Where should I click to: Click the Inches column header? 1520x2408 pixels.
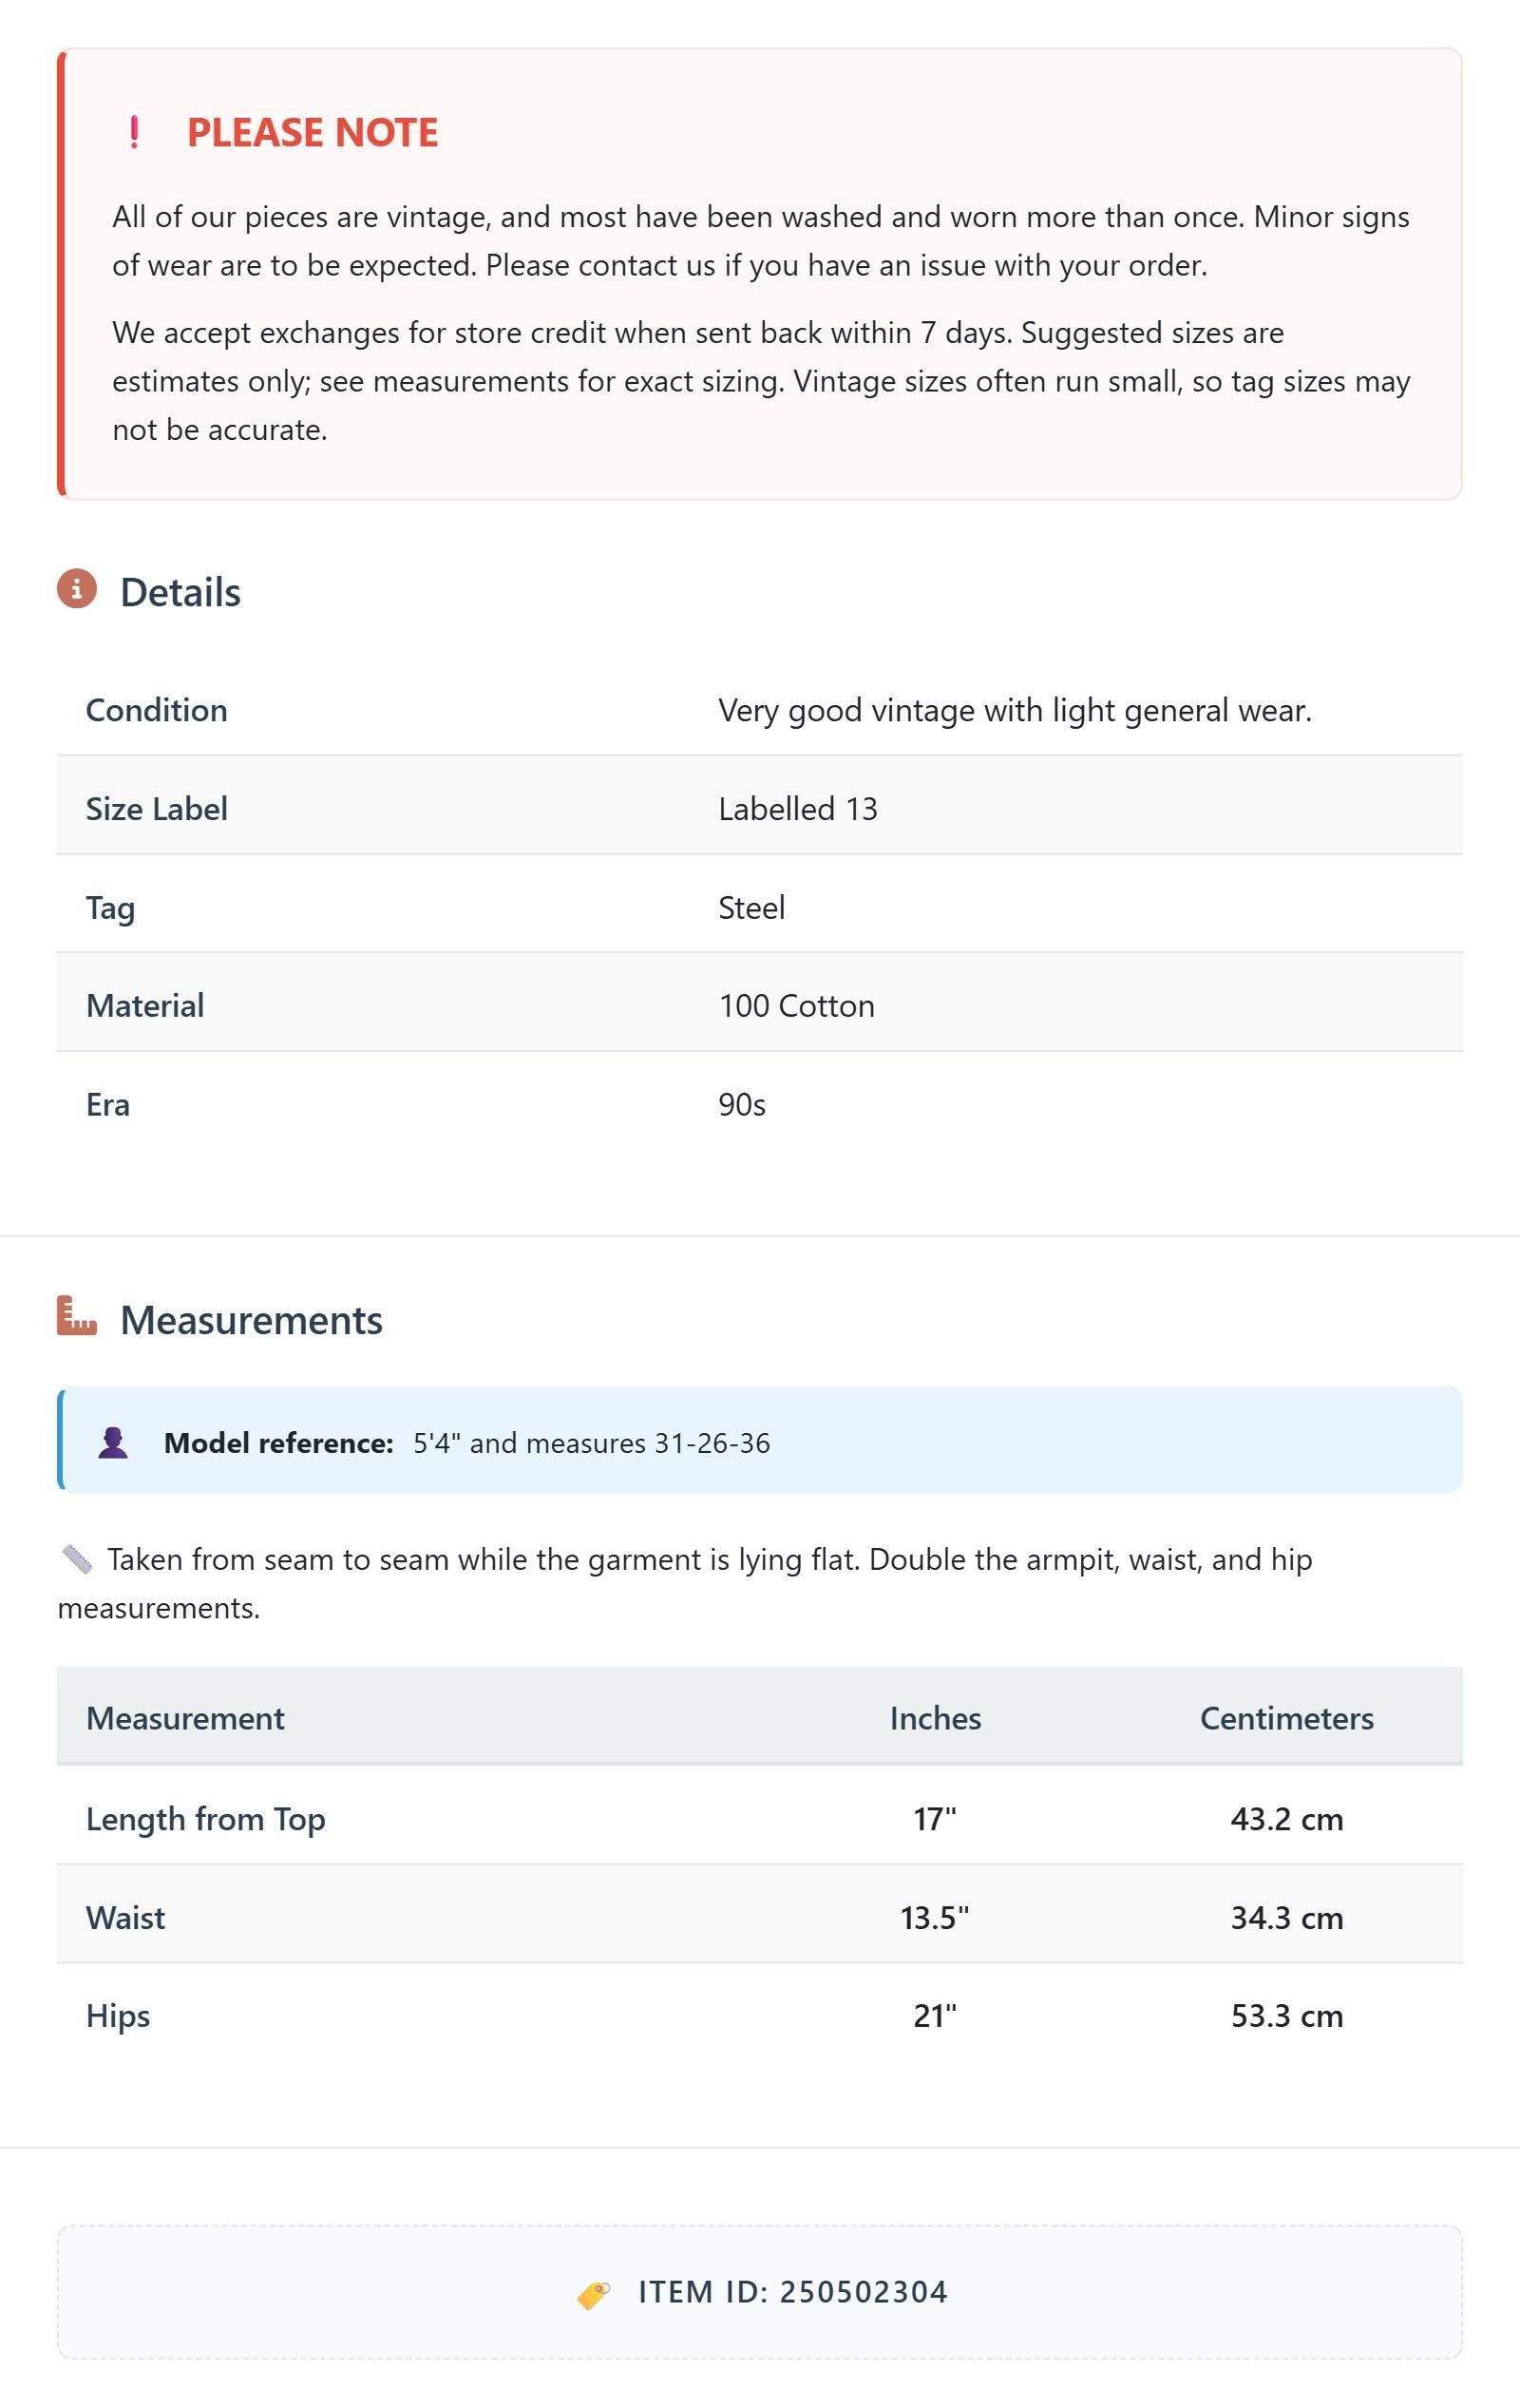coord(935,1718)
